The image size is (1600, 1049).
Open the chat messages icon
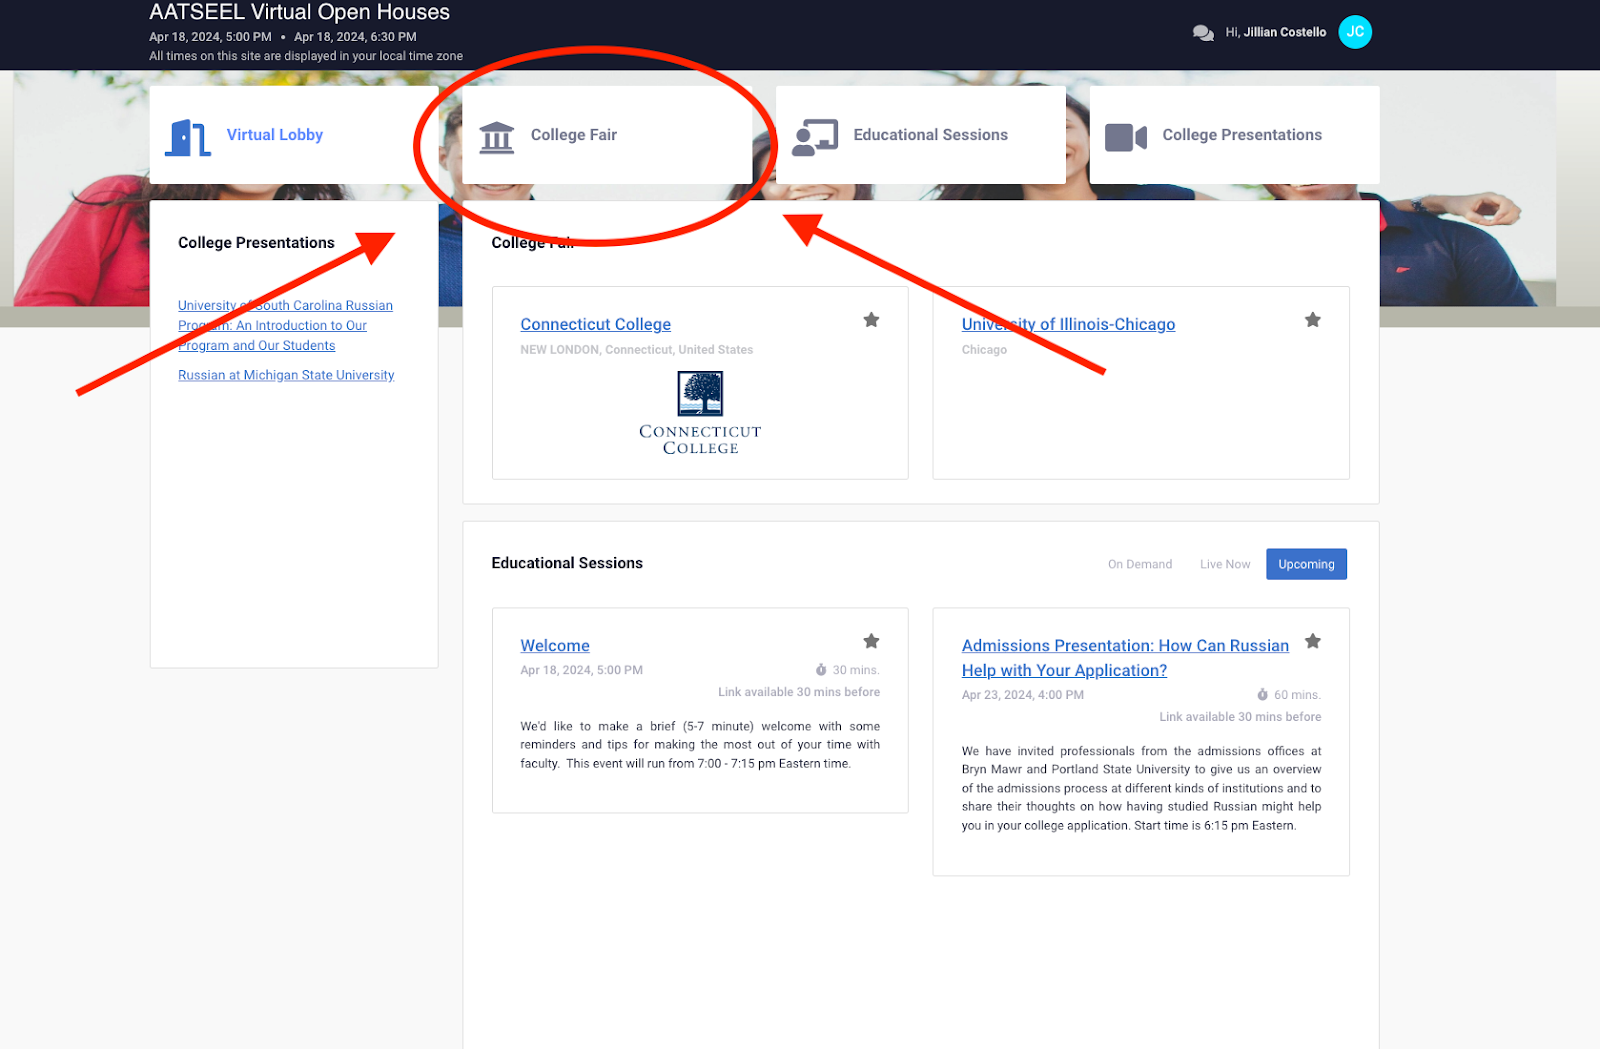(x=1203, y=33)
